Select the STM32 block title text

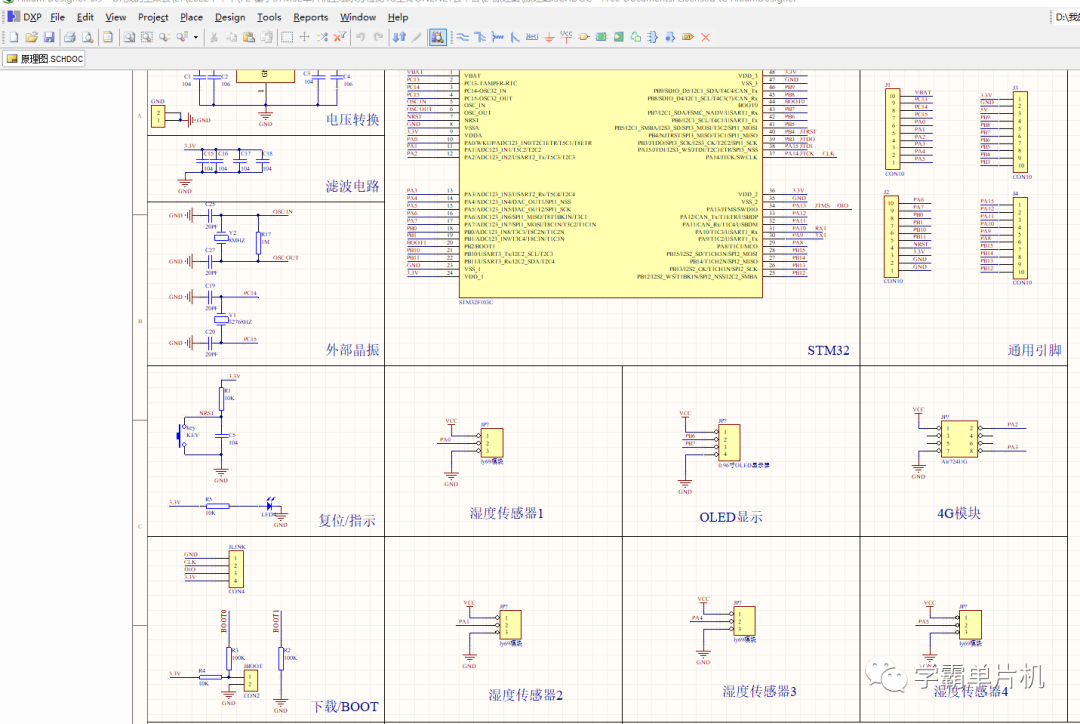point(828,351)
